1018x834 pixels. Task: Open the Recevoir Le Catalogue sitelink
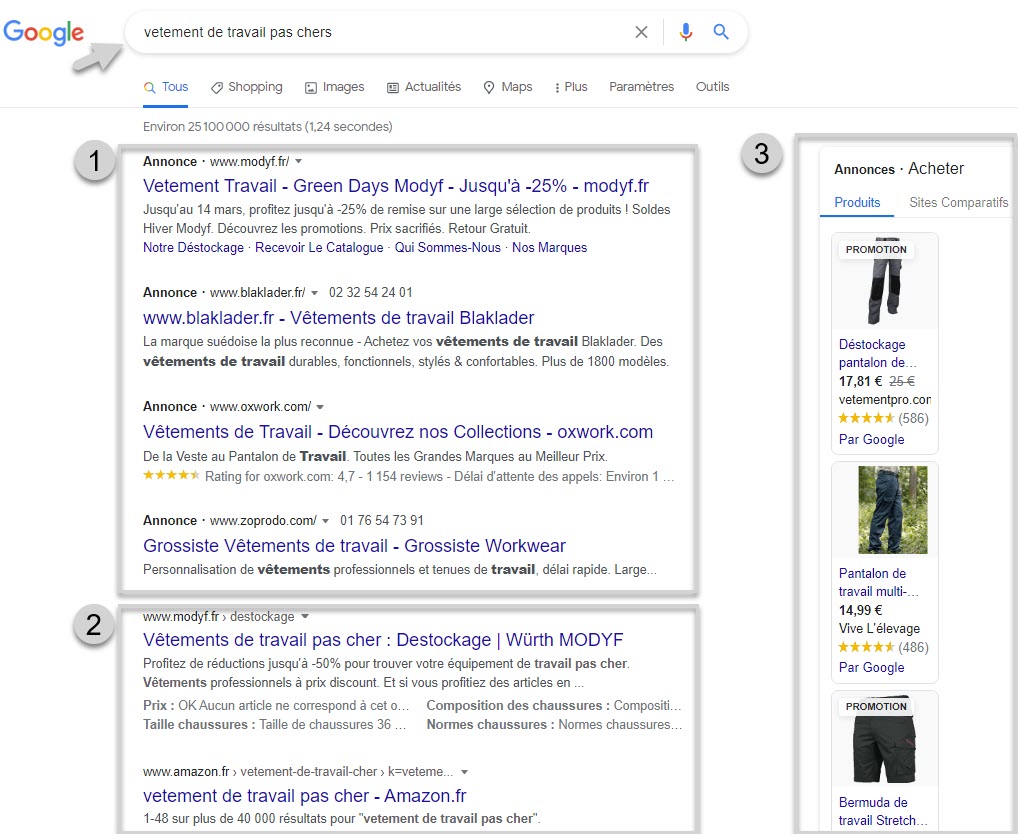319,247
